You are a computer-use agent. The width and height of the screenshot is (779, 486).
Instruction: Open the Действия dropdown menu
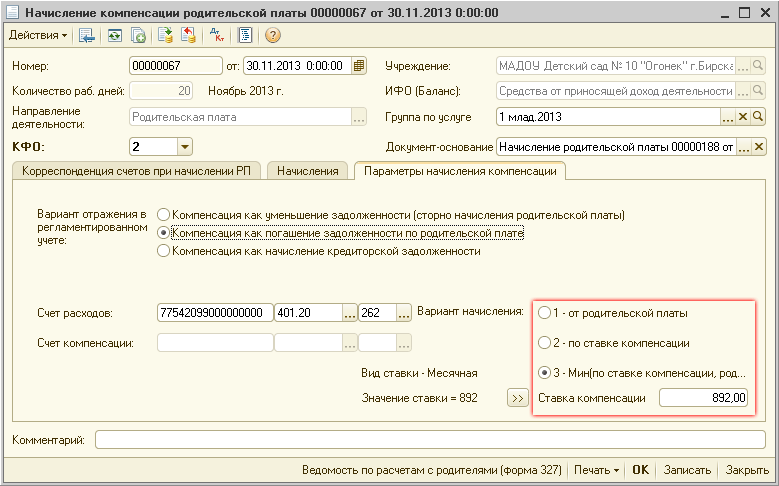coord(38,36)
